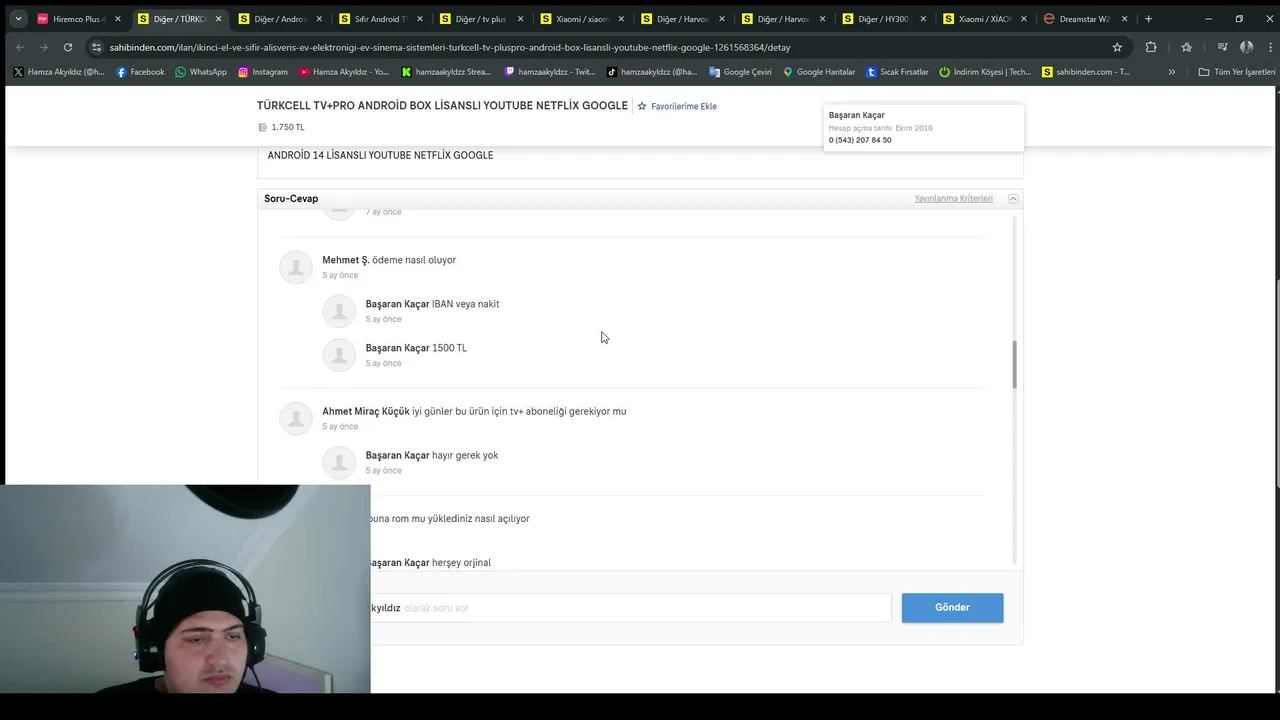Click the sahibinden.com URL address bar

tap(450, 47)
